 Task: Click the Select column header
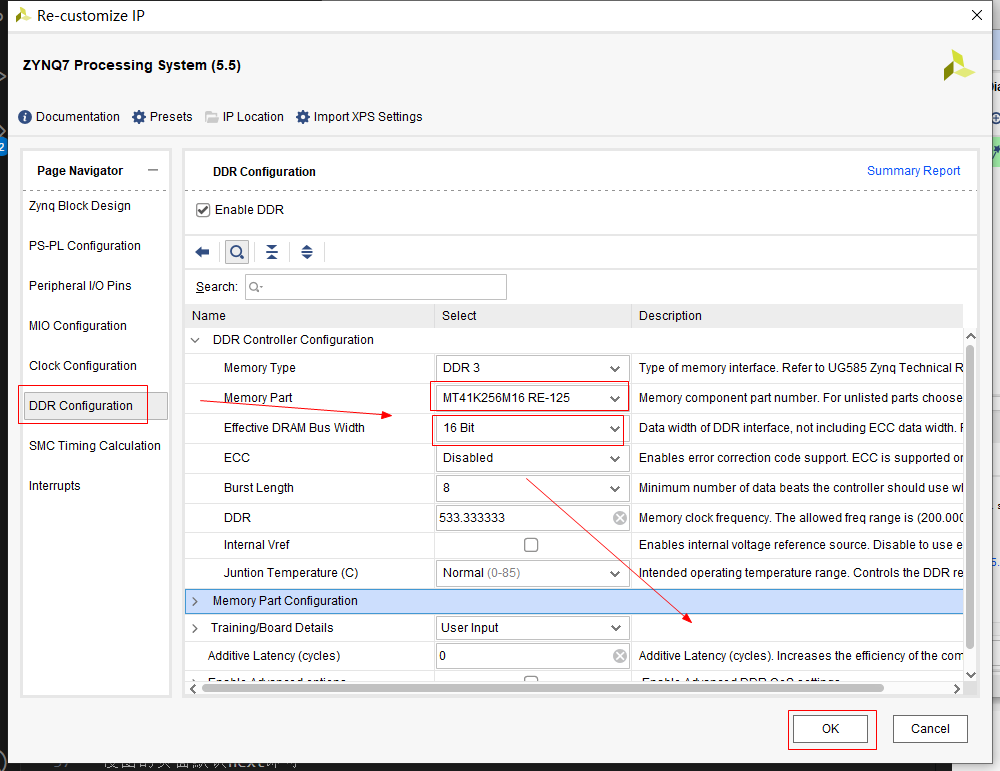[533, 316]
